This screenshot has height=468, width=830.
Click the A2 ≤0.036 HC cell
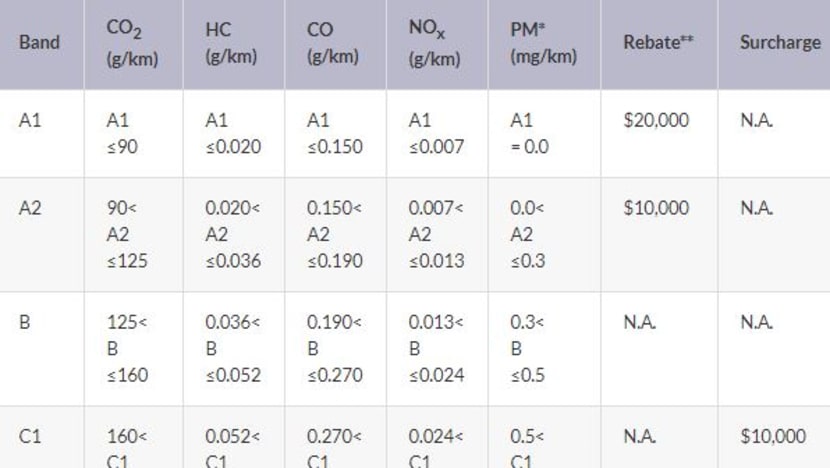[233, 235]
